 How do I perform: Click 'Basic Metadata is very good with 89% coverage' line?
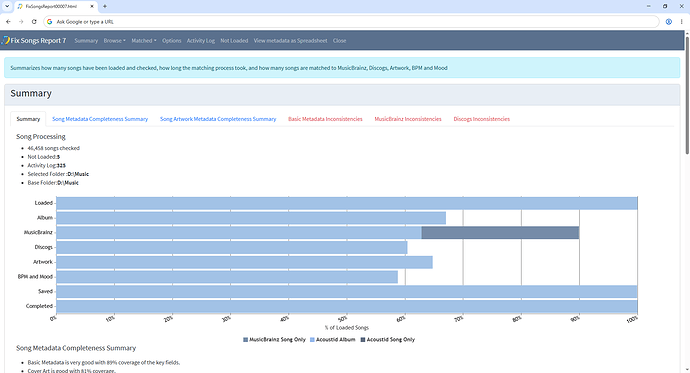[x=104, y=362]
